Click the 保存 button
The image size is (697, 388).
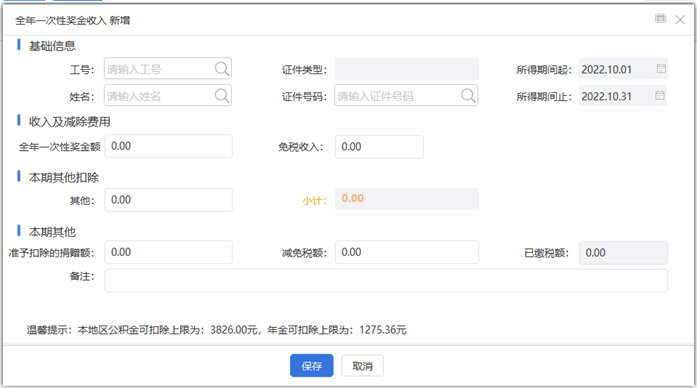312,366
